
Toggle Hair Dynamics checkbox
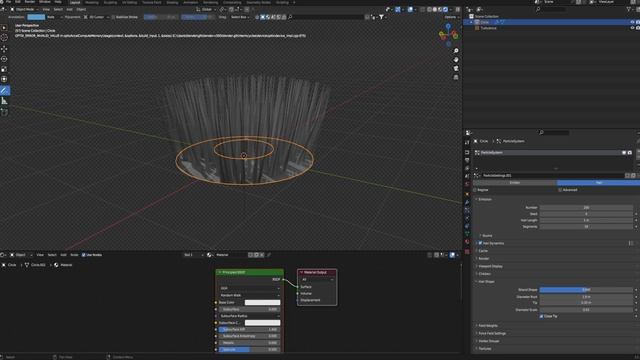480,243
